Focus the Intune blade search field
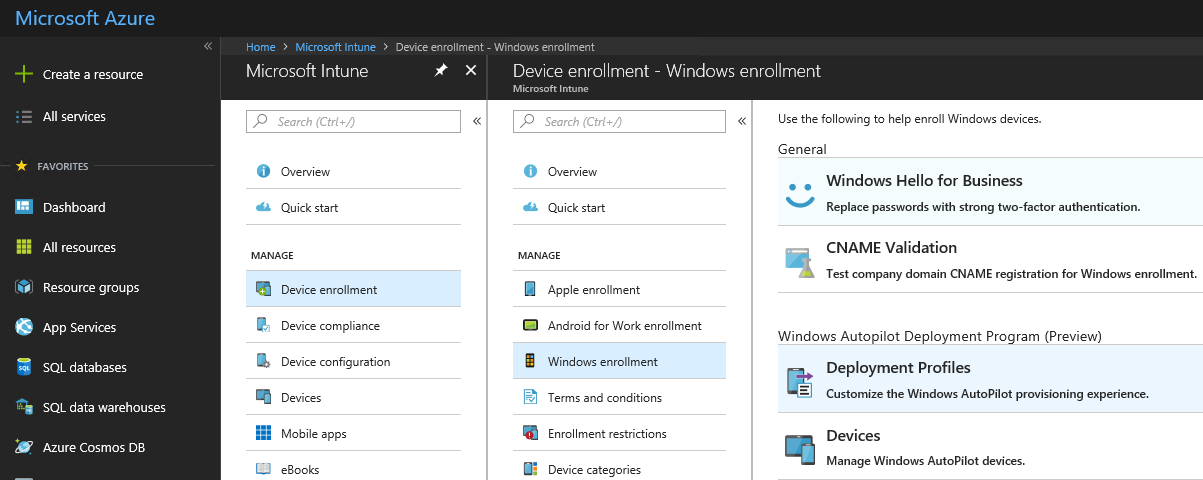This screenshot has width=1203, height=480. click(x=353, y=121)
